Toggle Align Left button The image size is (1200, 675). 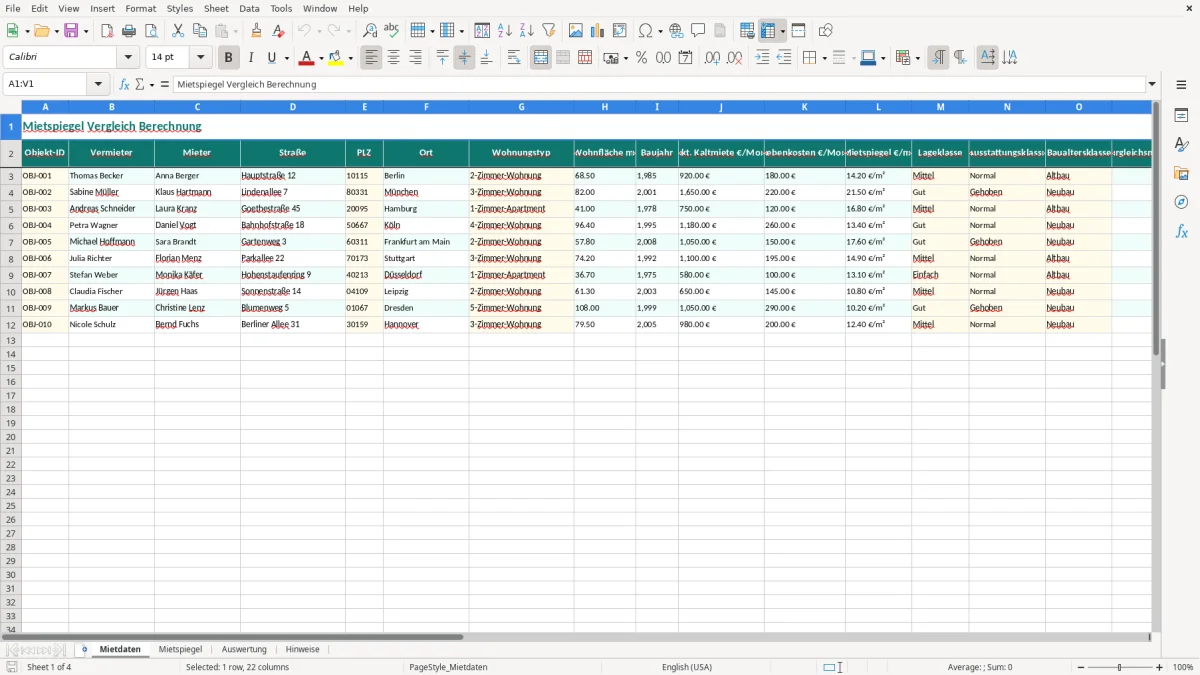(371, 58)
